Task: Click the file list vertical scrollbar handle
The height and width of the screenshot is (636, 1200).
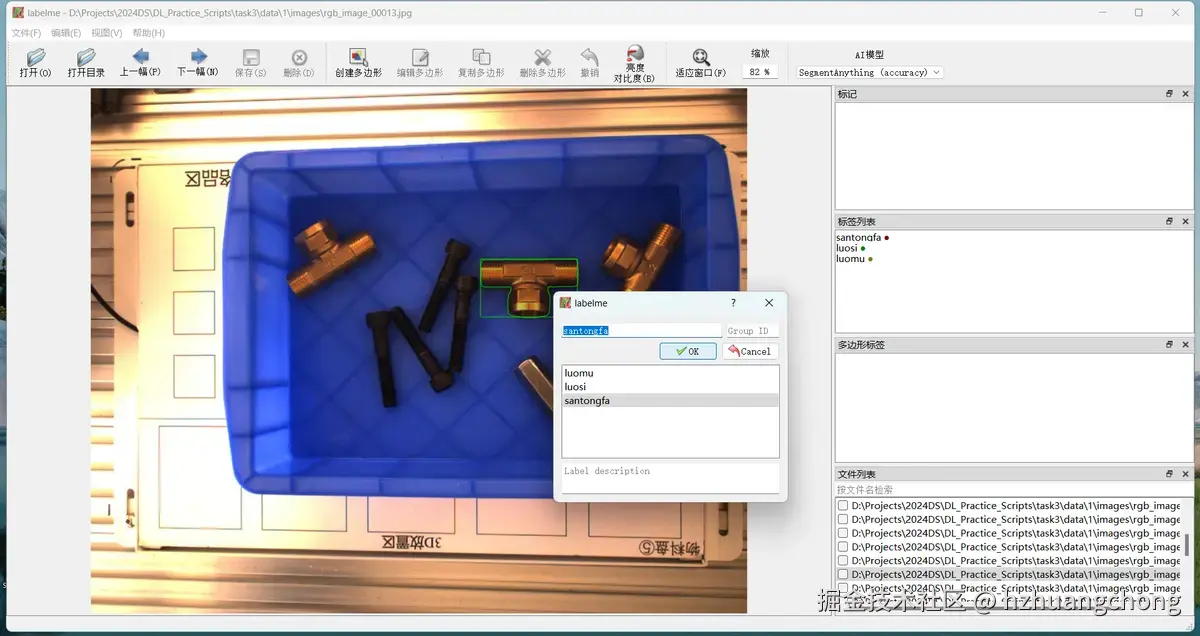Action: click(x=1187, y=545)
